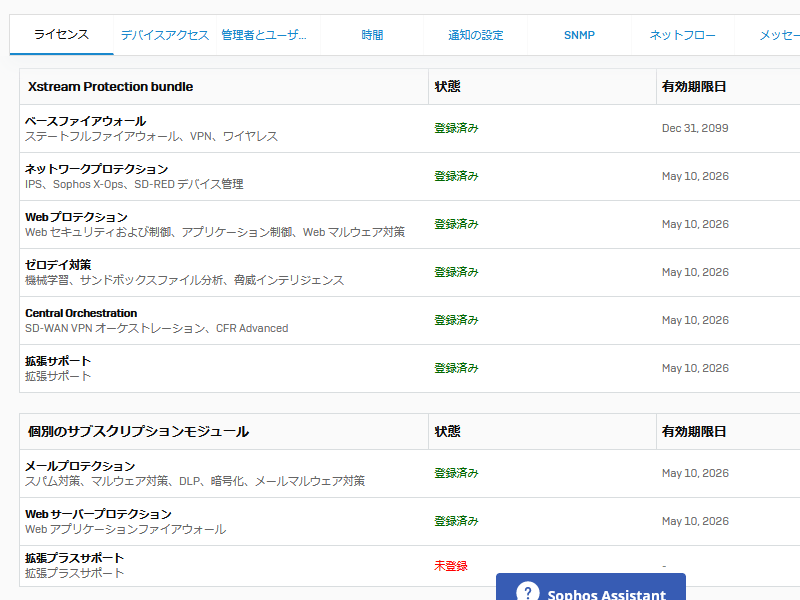Click the 個別のサブスクリプションモジュール table header
The image size is (800, 600).
tap(138, 432)
